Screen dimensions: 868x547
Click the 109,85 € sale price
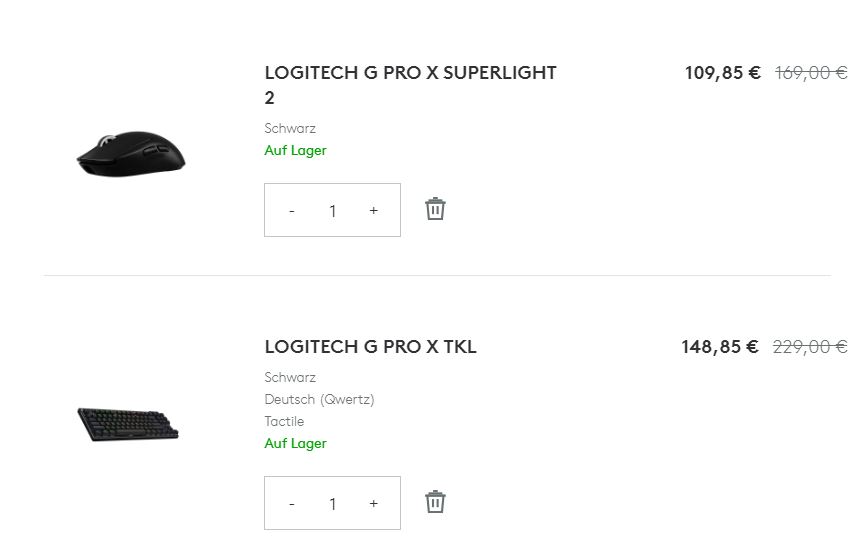click(722, 73)
